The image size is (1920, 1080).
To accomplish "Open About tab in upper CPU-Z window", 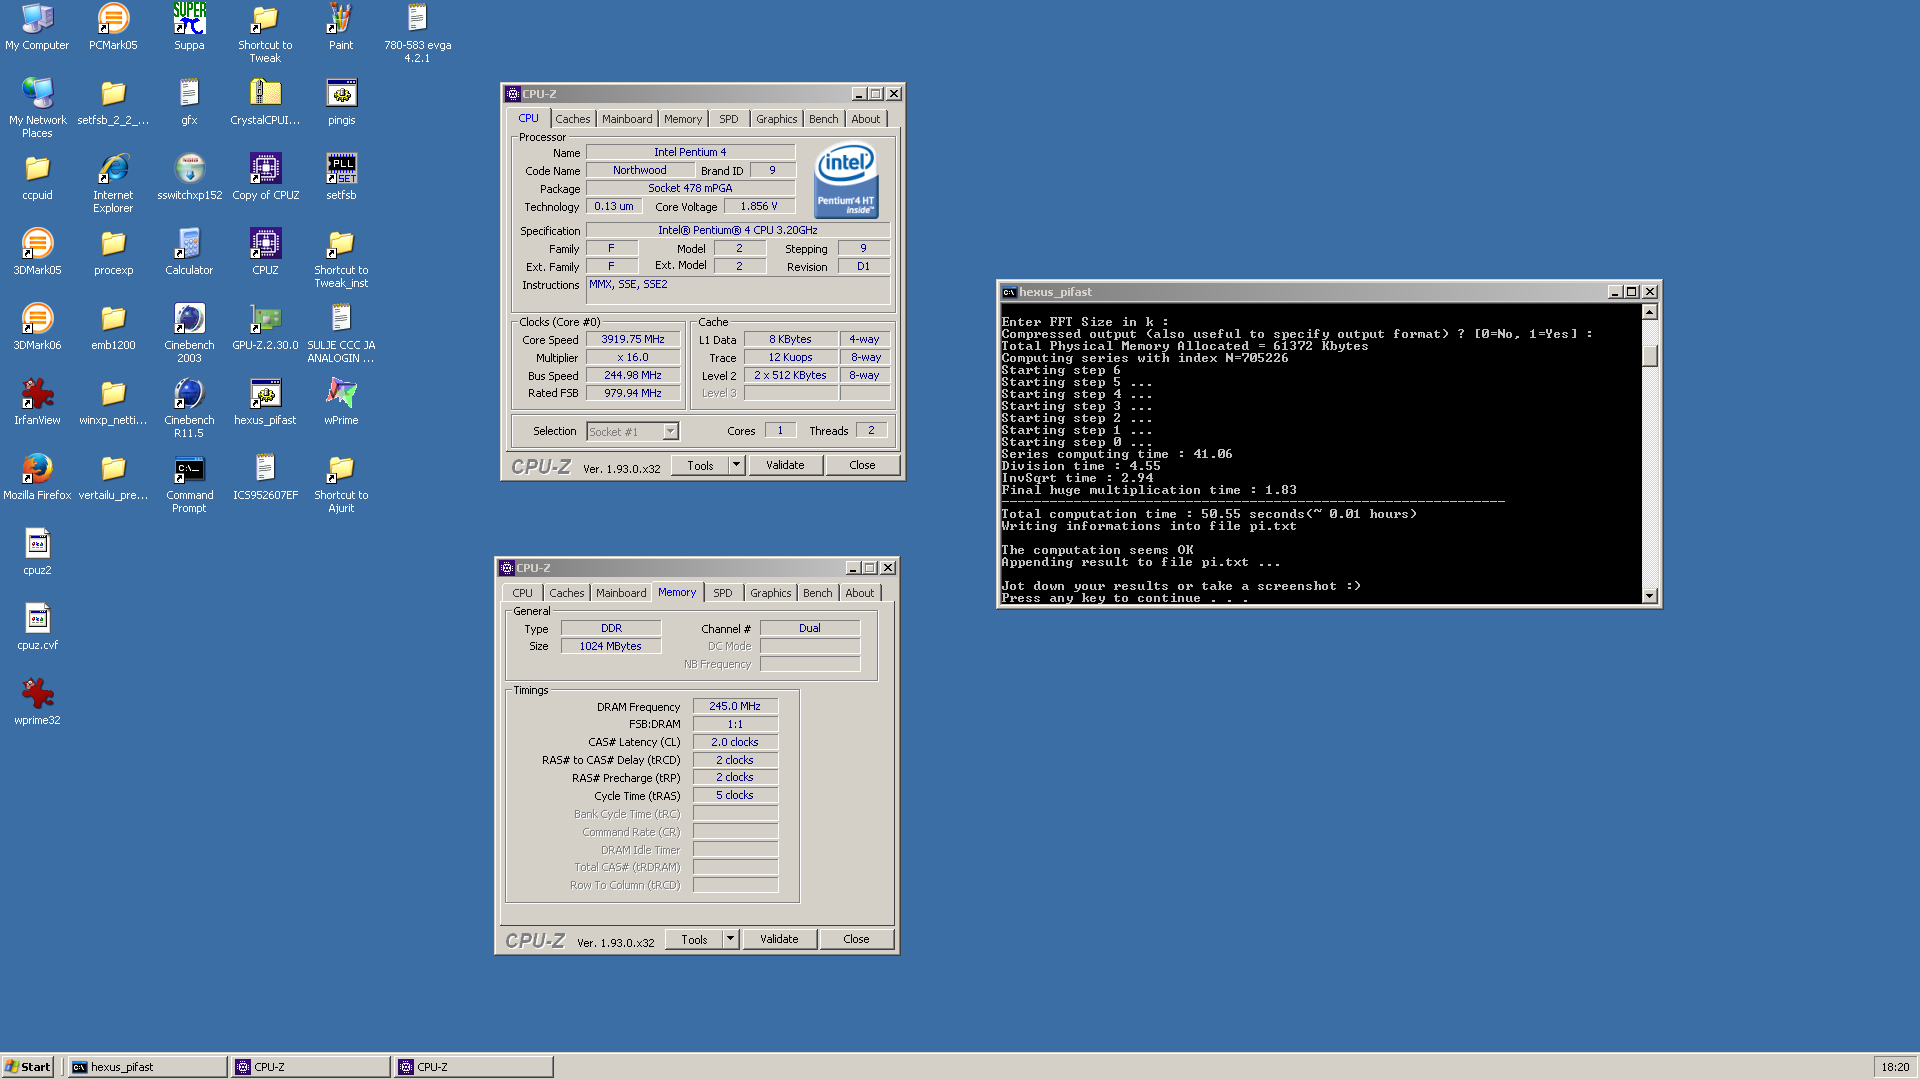I will click(866, 119).
